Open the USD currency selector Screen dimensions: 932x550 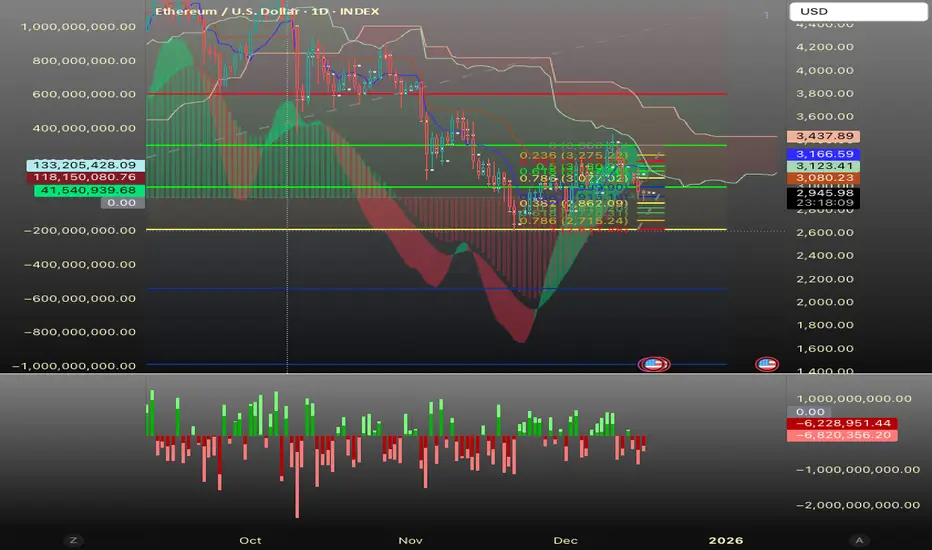point(858,11)
